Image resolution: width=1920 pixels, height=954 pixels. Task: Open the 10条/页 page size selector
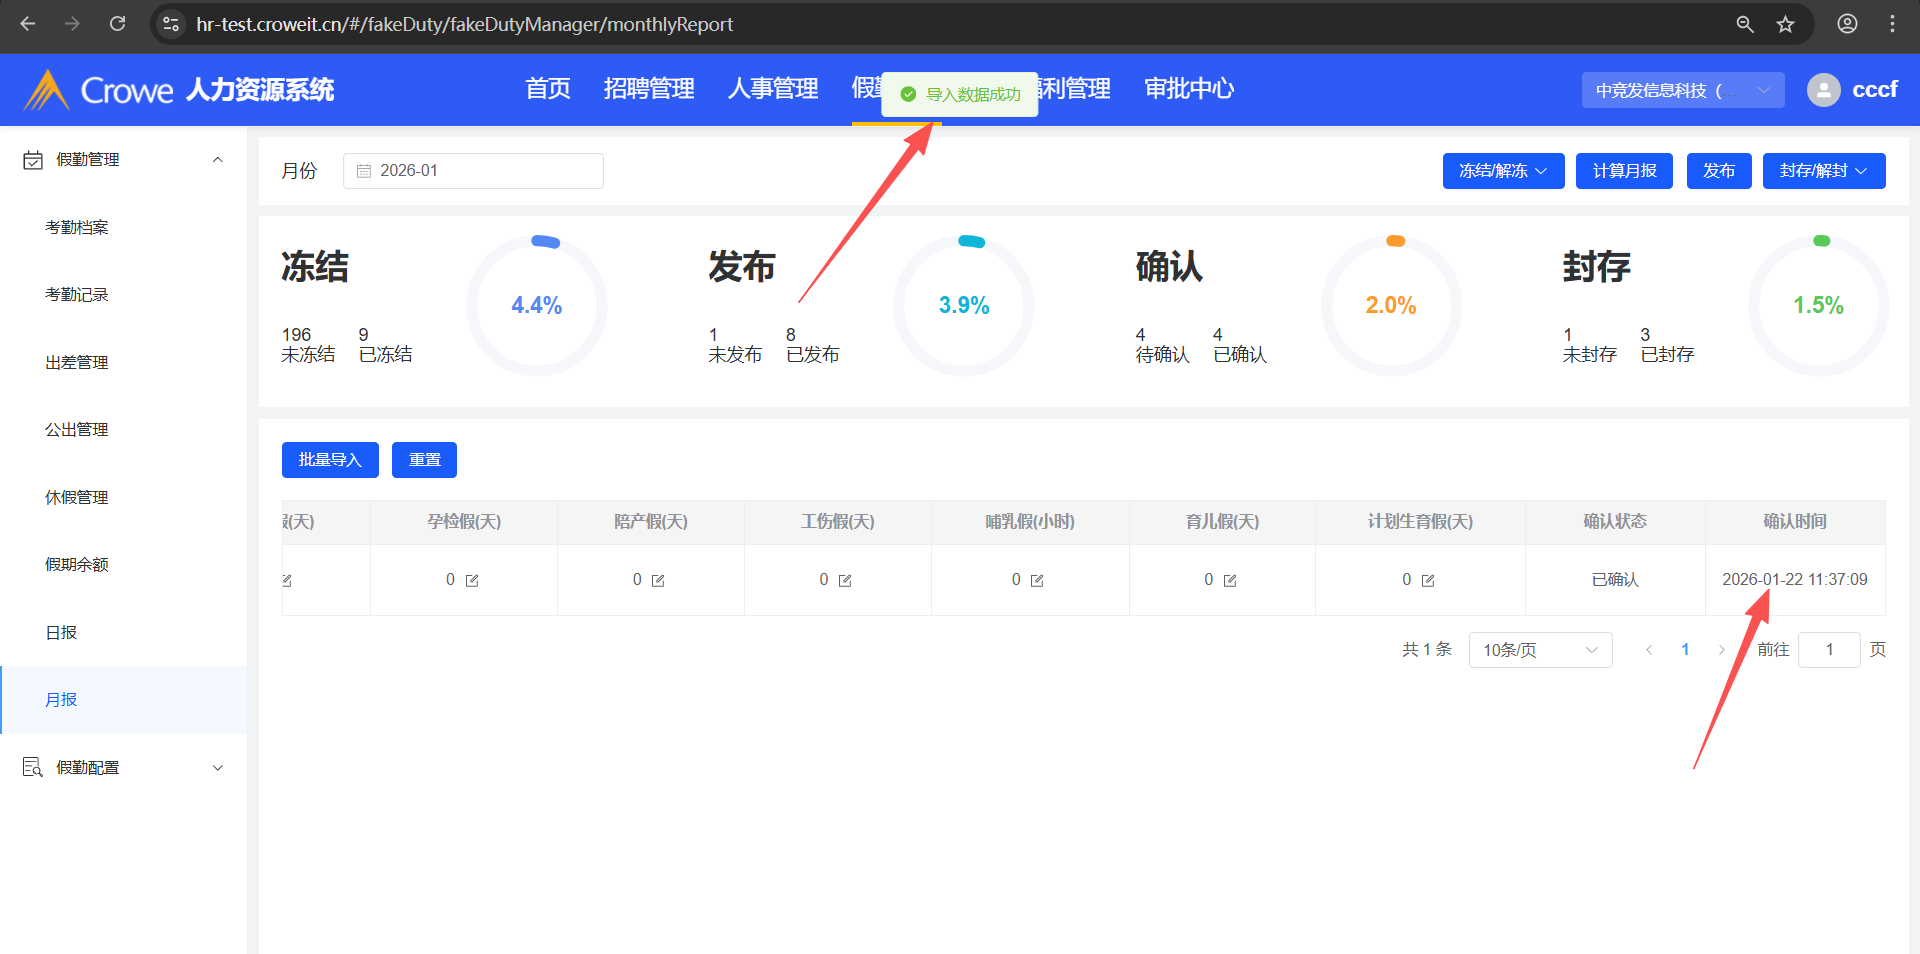1539,650
